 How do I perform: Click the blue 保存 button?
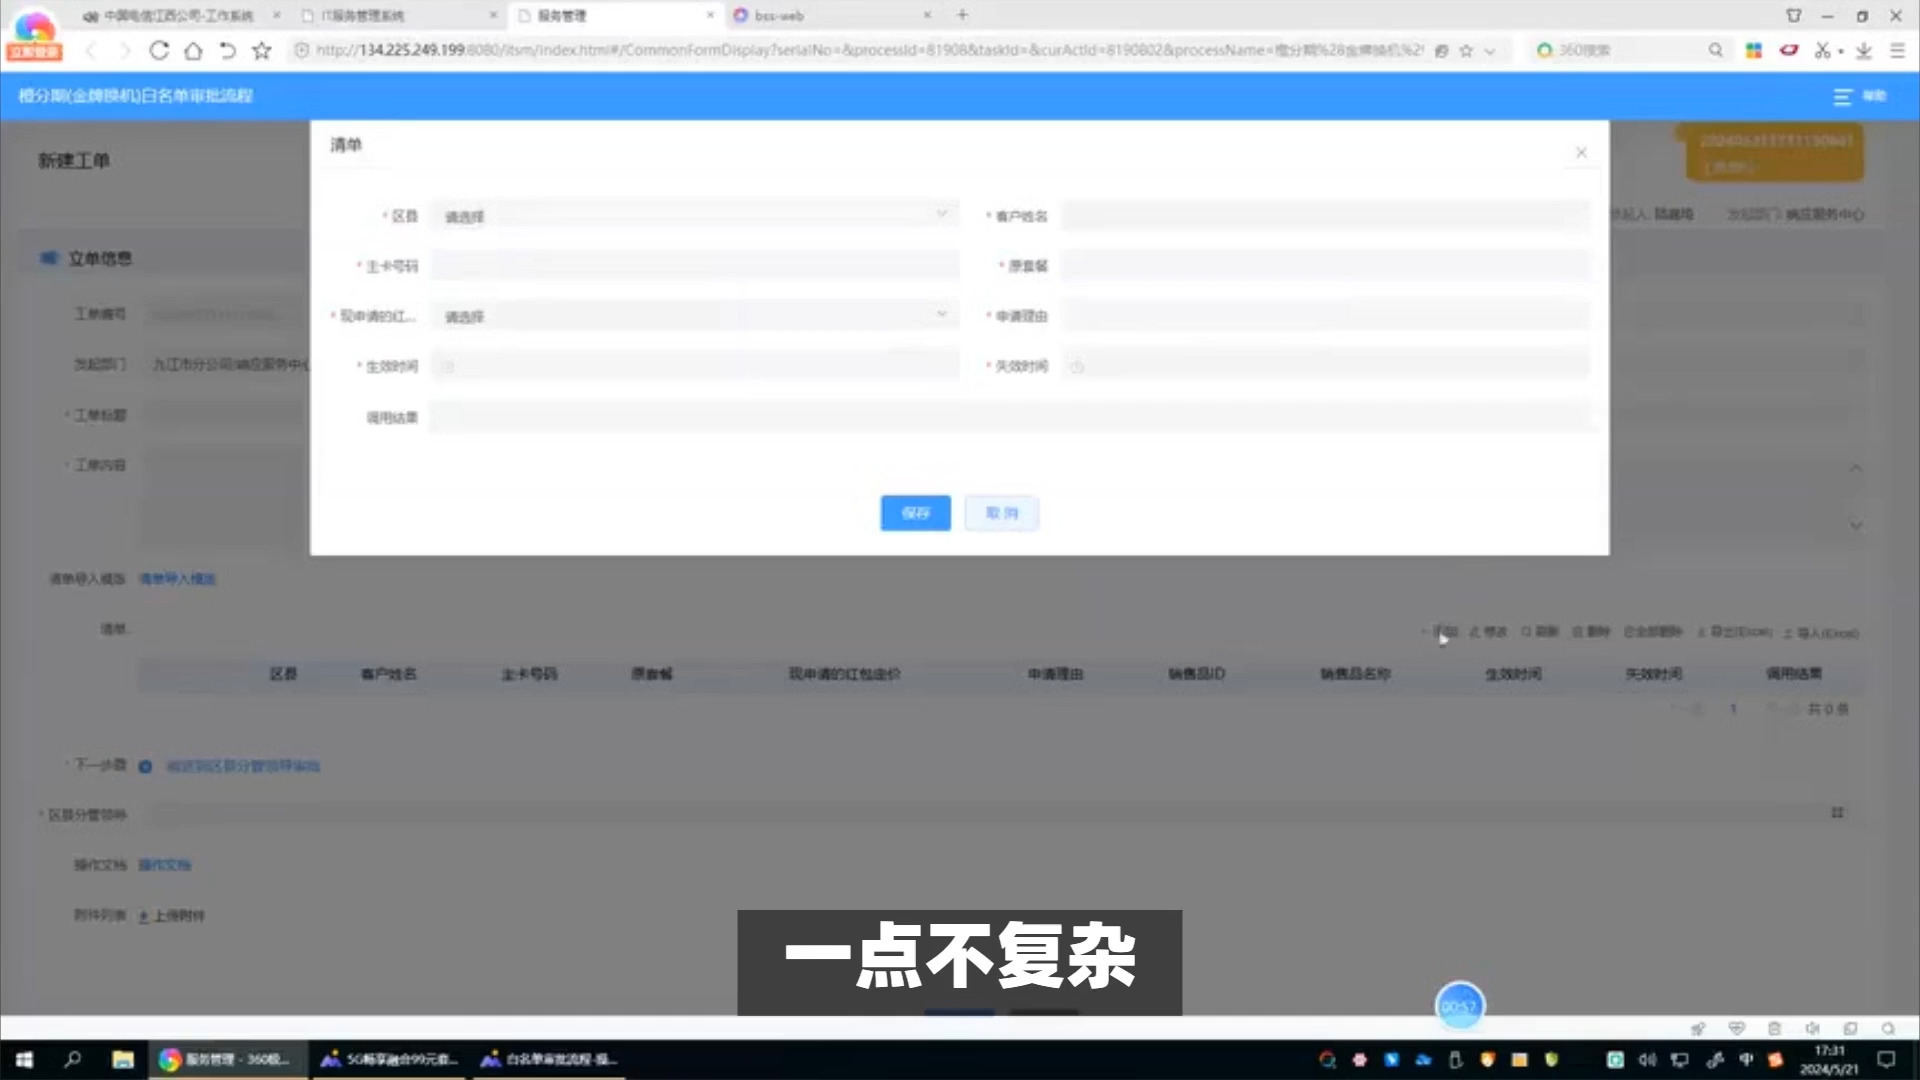pyautogui.click(x=915, y=513)
